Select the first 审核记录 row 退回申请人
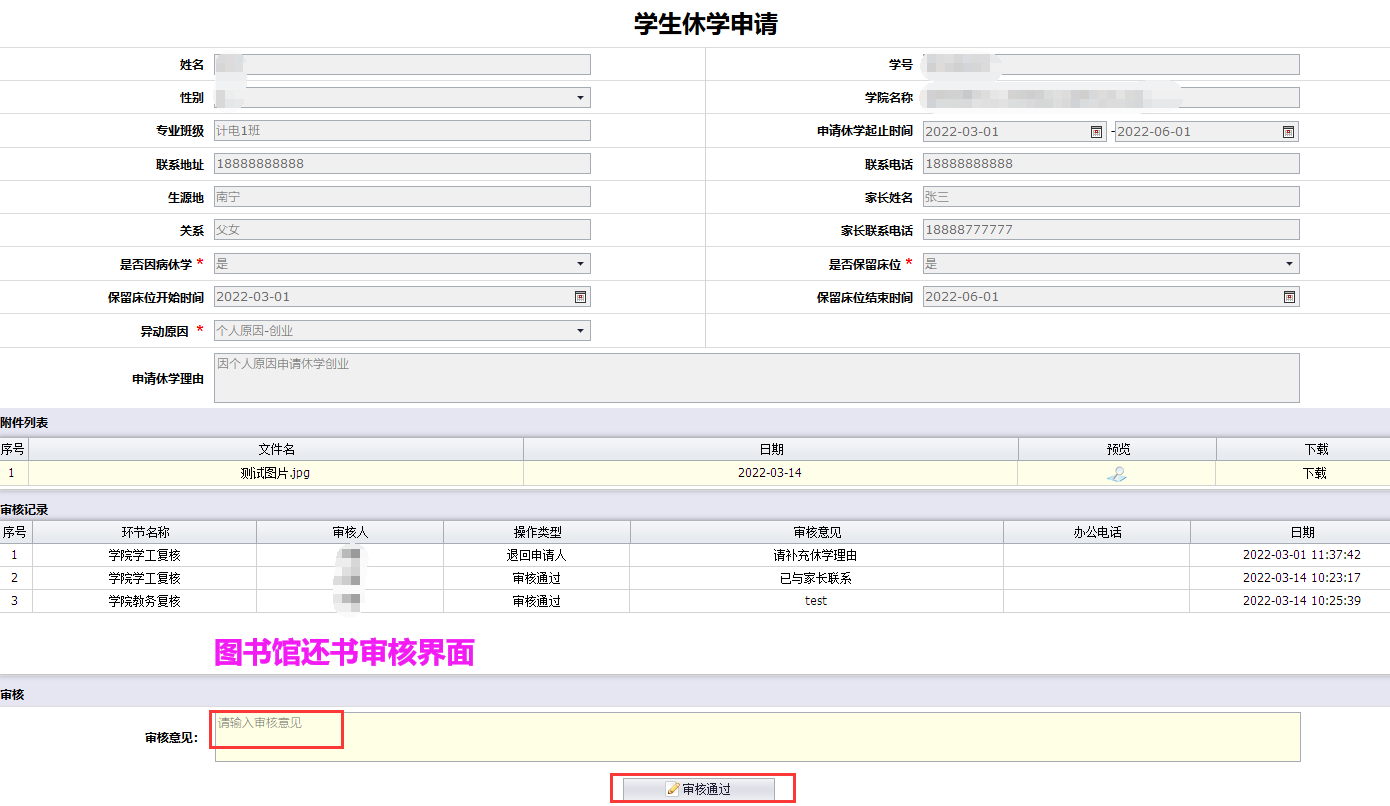Viewport: 1390px width, 806px height. tap(536, 555)
